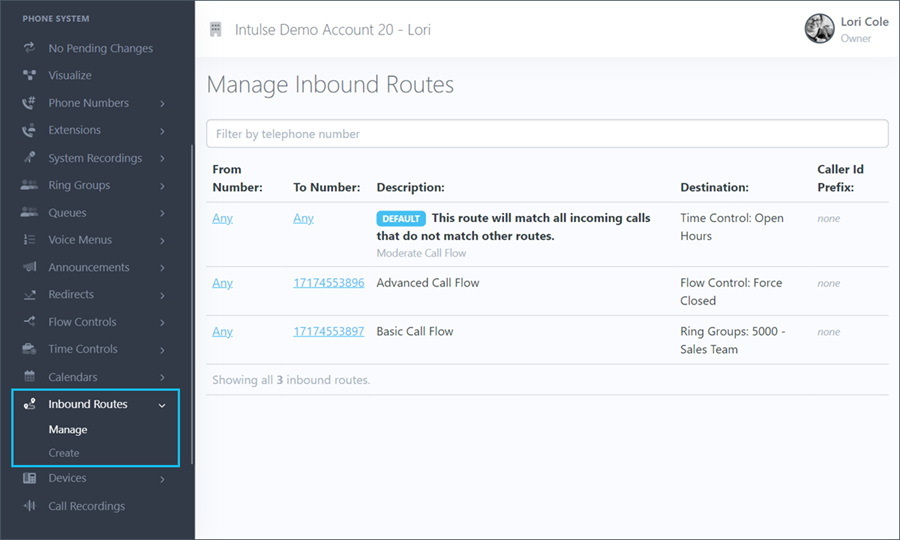900x540 pixels.
Task: Expand the Time Controls chevron
Action: point(162,350)
